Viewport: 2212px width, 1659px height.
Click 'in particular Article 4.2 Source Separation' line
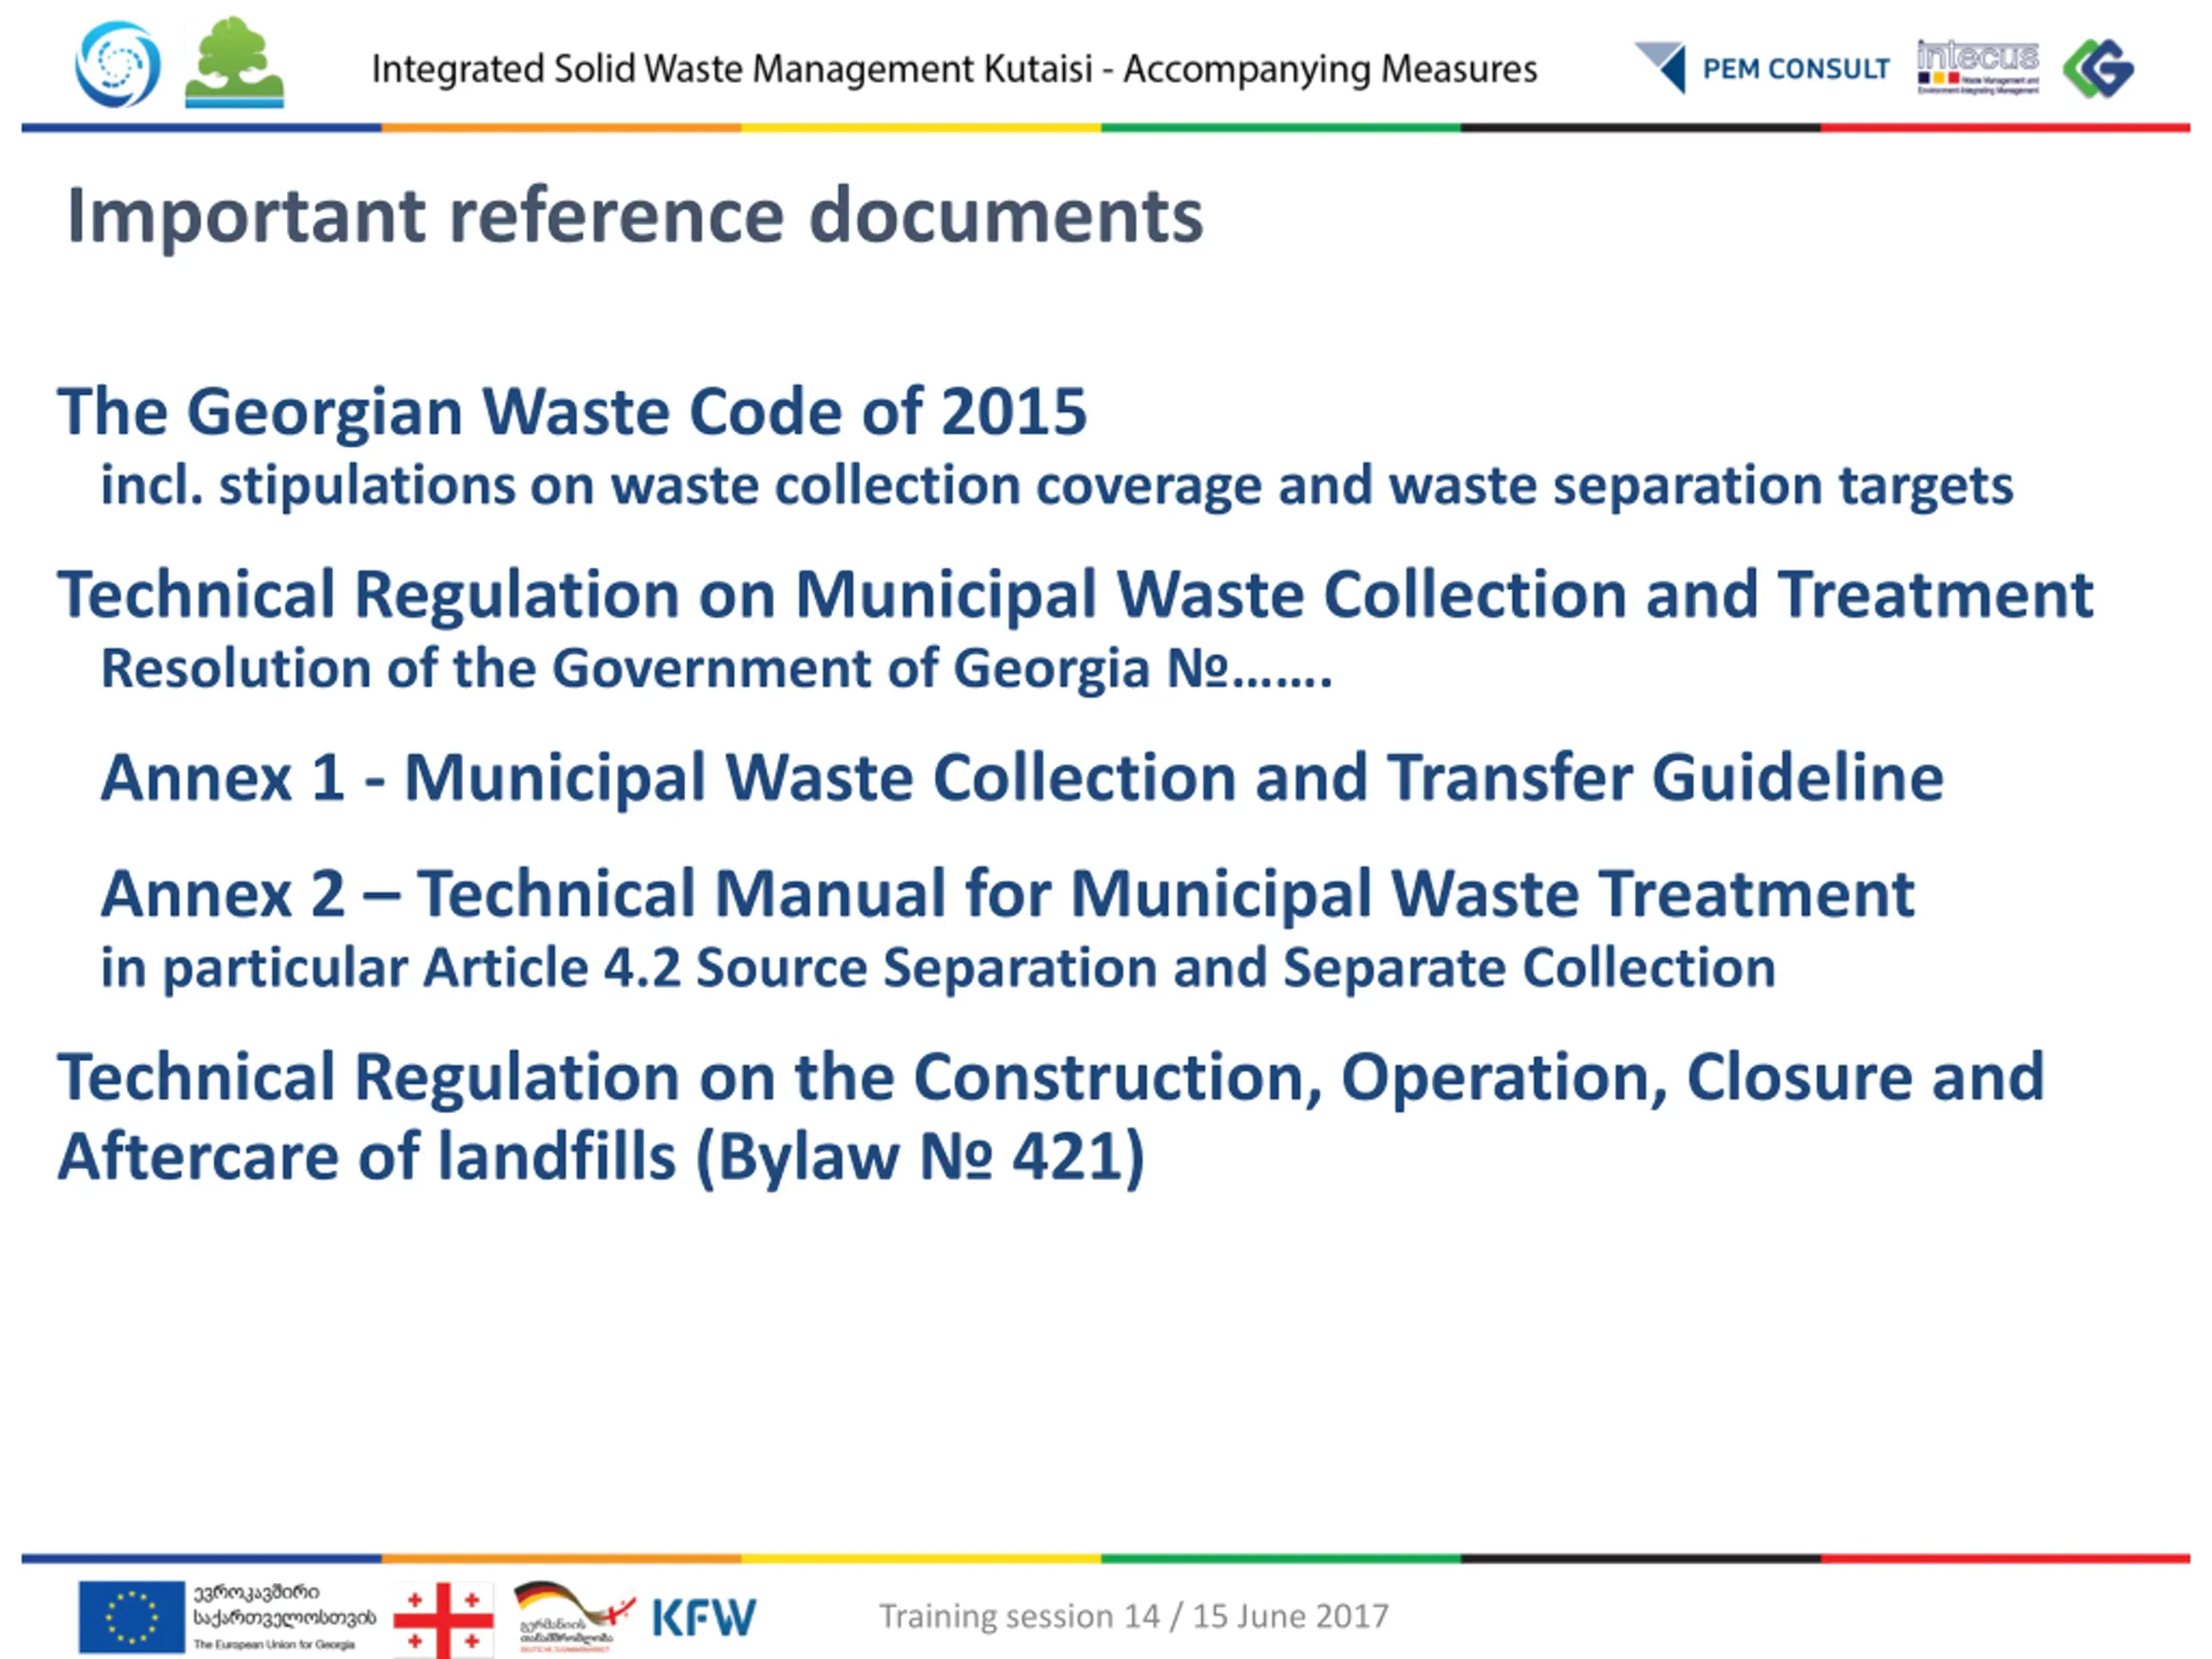(938, 968)
